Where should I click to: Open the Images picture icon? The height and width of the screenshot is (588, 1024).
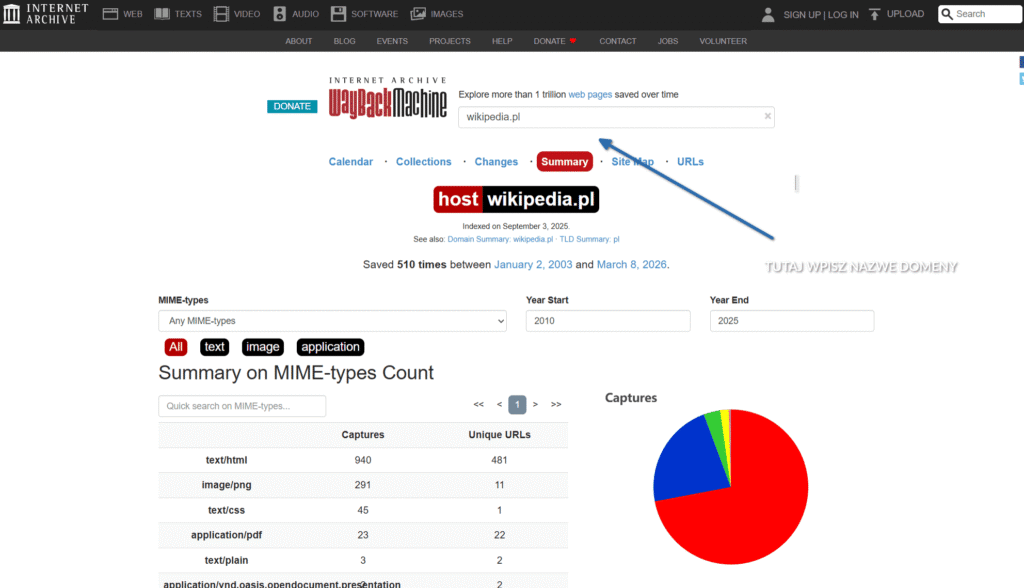click(x=418, y=14)
